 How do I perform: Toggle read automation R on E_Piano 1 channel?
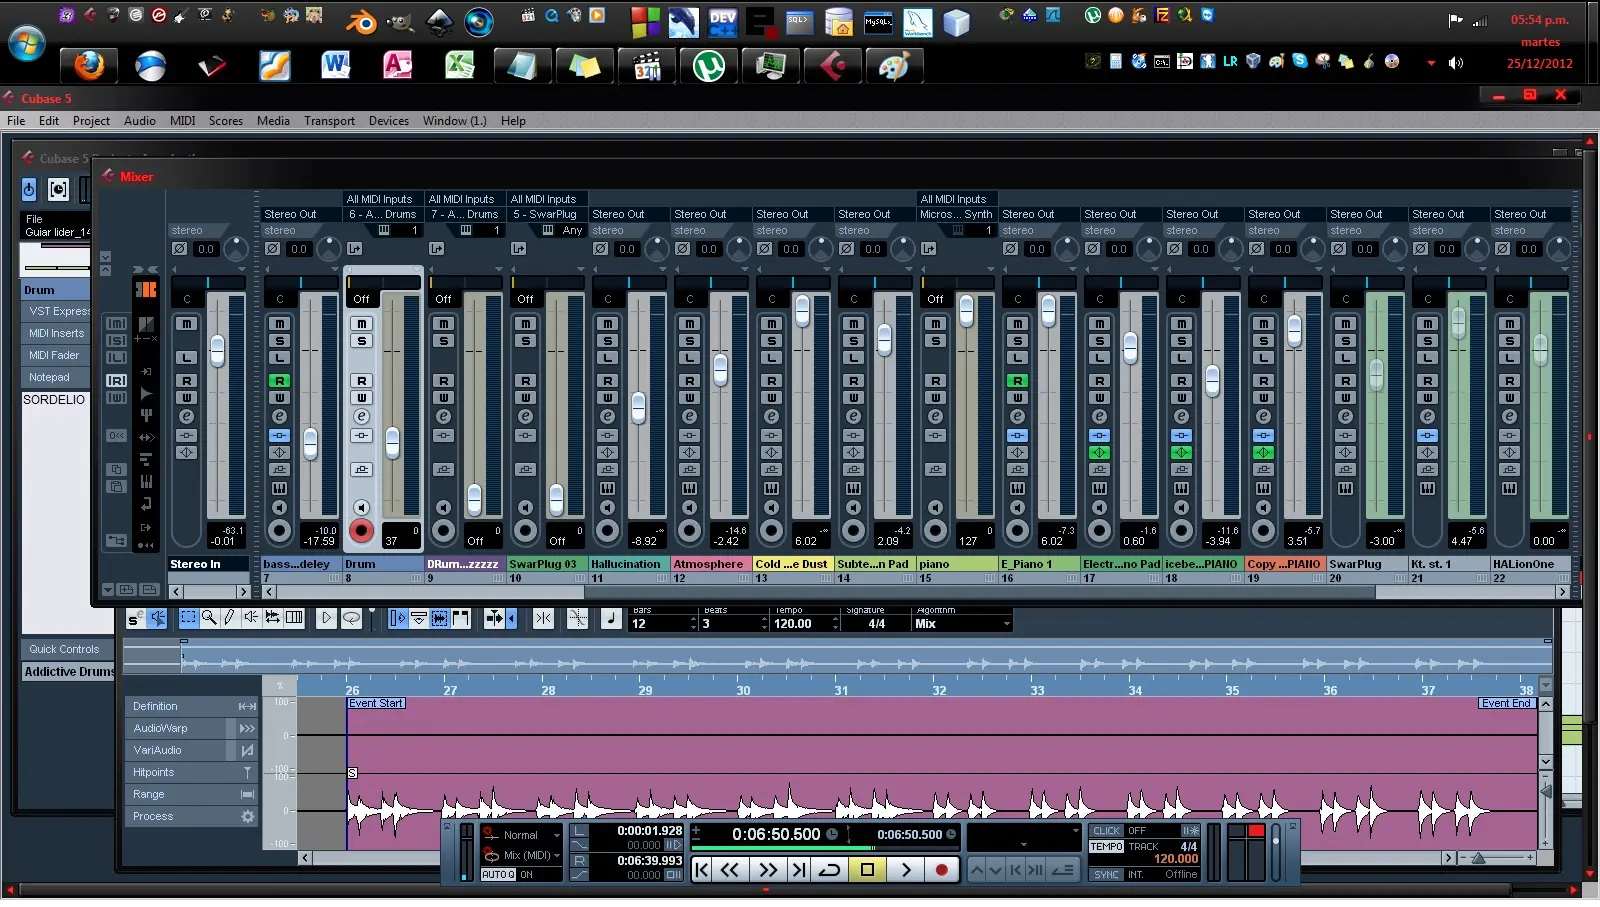(x=1017, y=381)
